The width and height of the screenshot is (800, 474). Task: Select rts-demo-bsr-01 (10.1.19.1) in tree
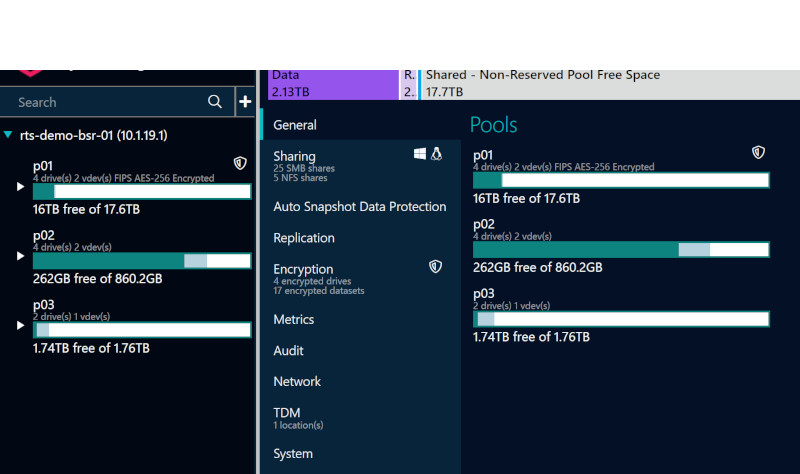tap(93, 135)
